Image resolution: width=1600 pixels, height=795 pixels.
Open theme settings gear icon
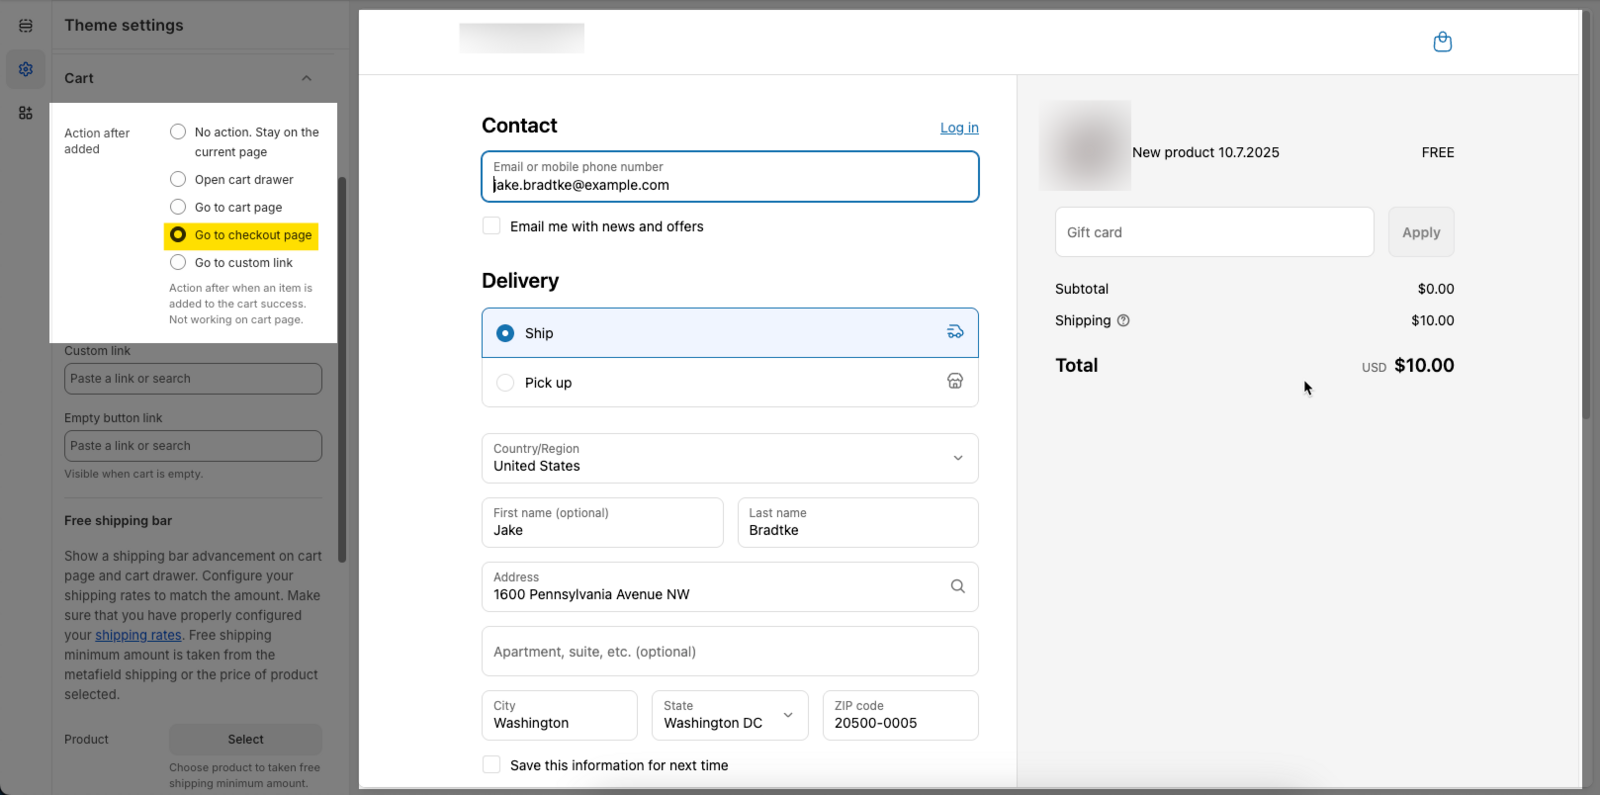26,69
